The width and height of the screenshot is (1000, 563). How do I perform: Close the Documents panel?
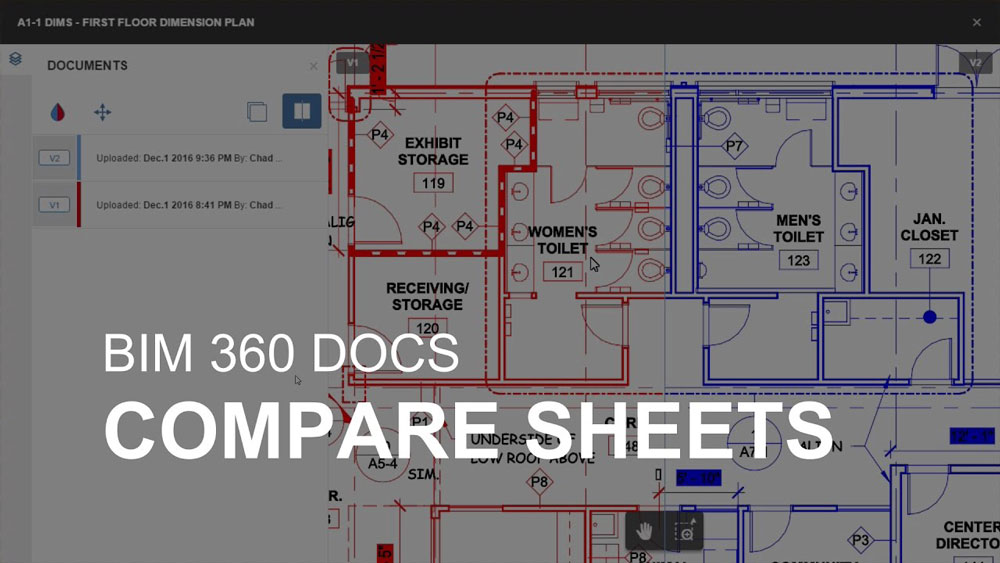[313, 66]
